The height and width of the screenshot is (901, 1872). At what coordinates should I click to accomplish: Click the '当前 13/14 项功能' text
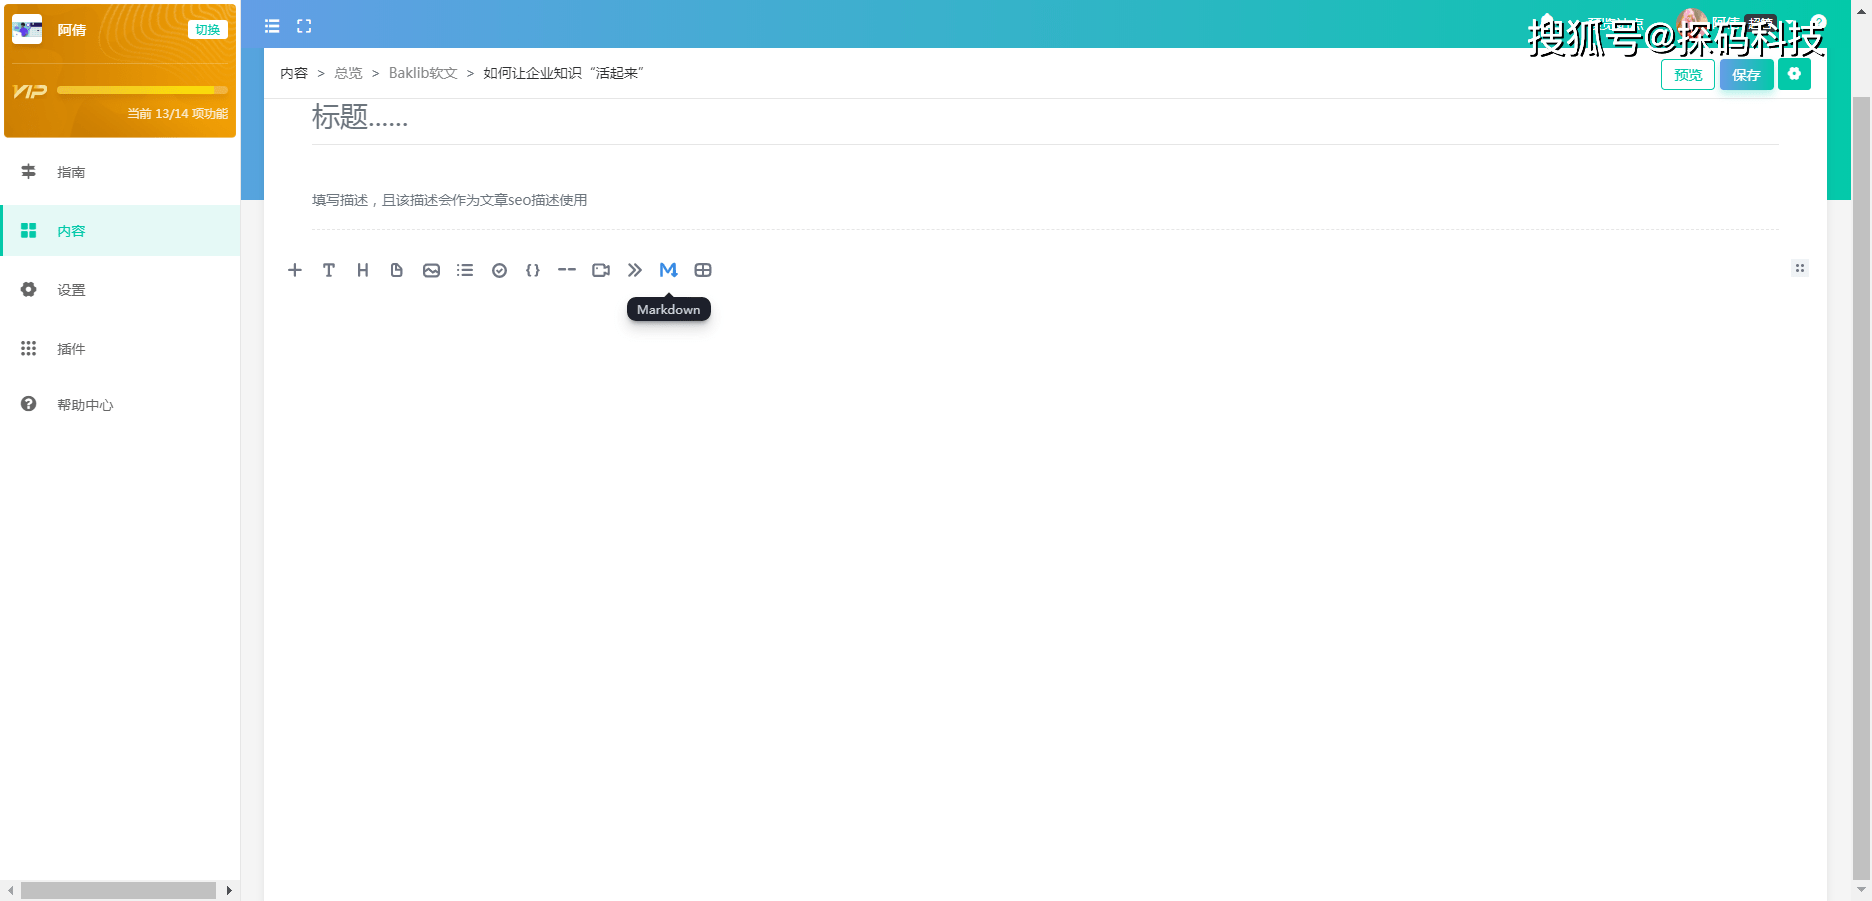pyautogui.click(x=177, y=114)
